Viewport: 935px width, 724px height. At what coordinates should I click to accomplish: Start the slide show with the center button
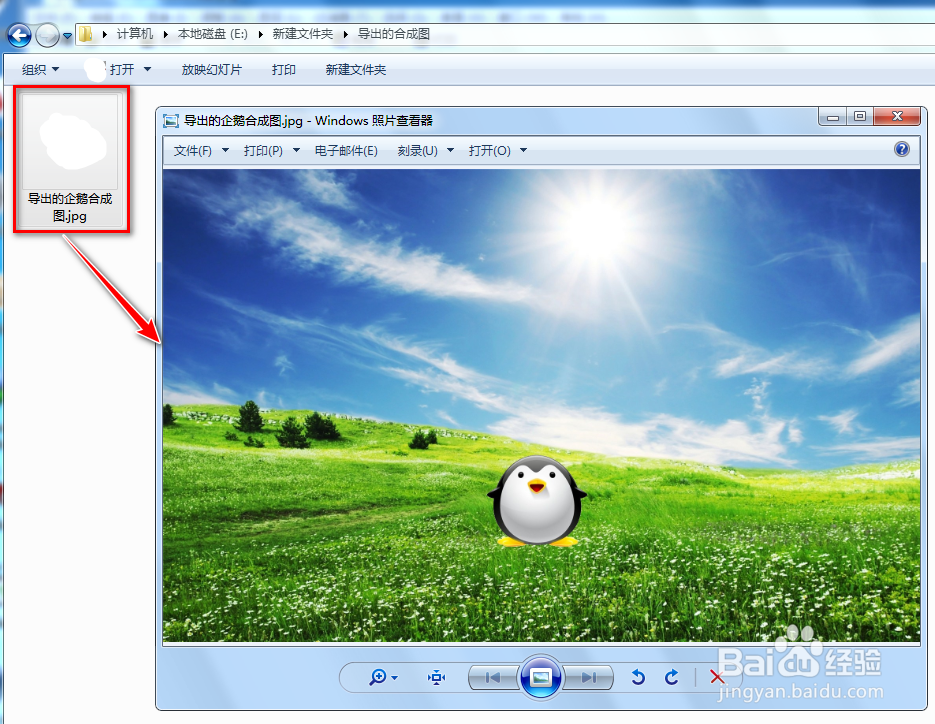pyautogui.click(x=541, y=677)
